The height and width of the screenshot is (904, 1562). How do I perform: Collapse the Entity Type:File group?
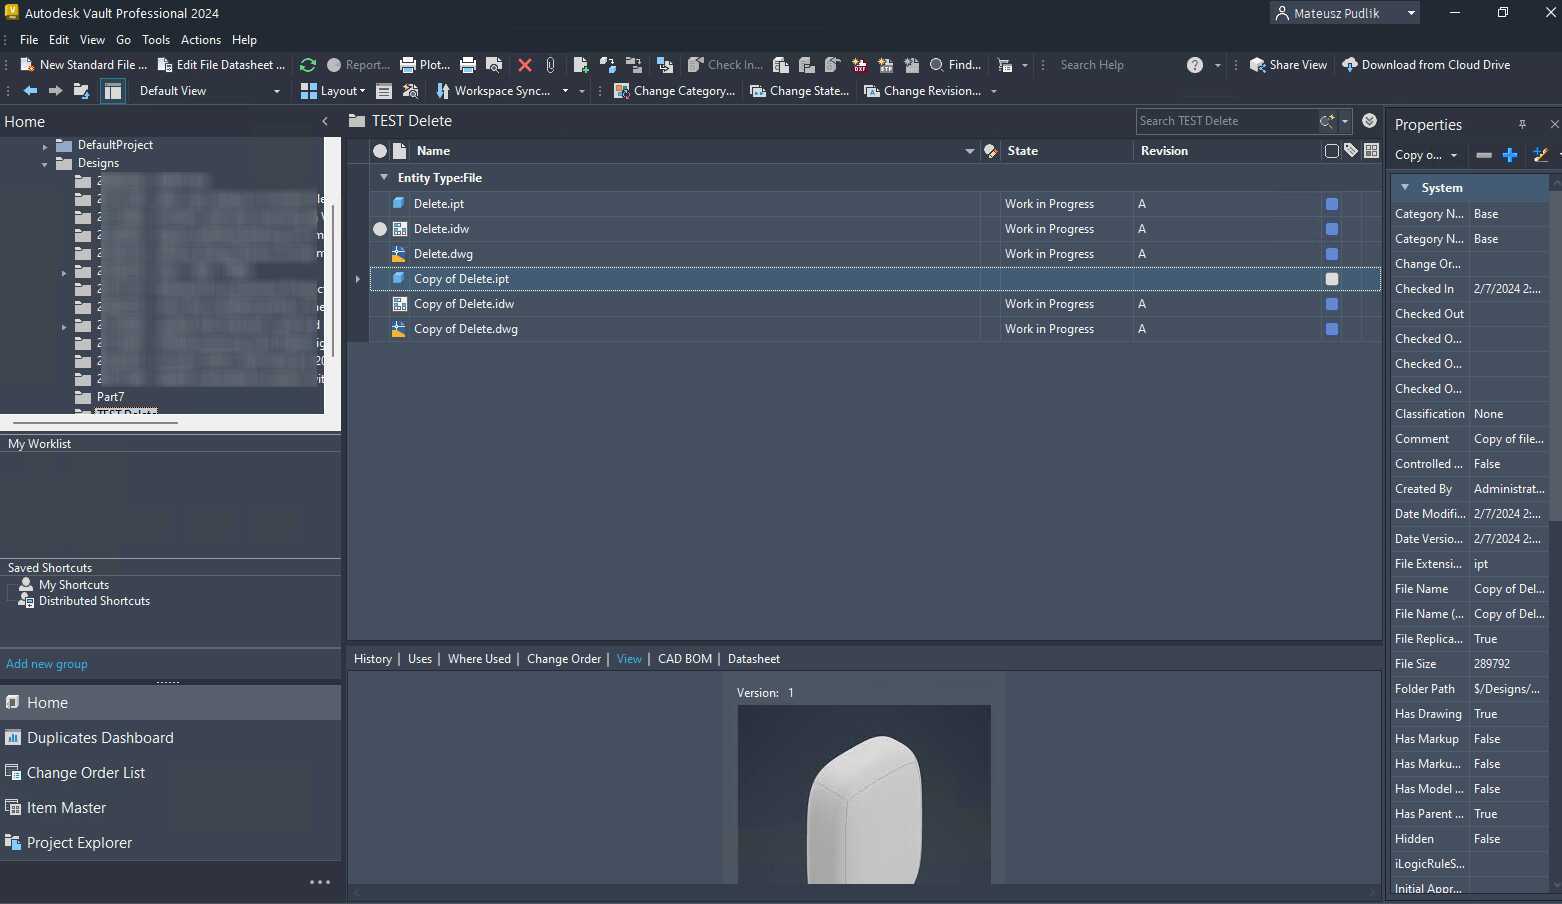click(x=383, y=177)
